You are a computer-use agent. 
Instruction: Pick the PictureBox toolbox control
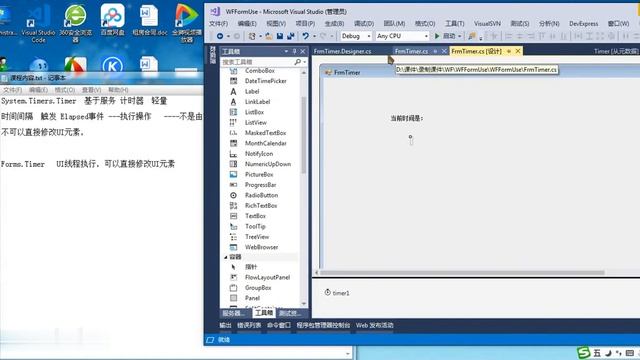click(x=260, y=174)
